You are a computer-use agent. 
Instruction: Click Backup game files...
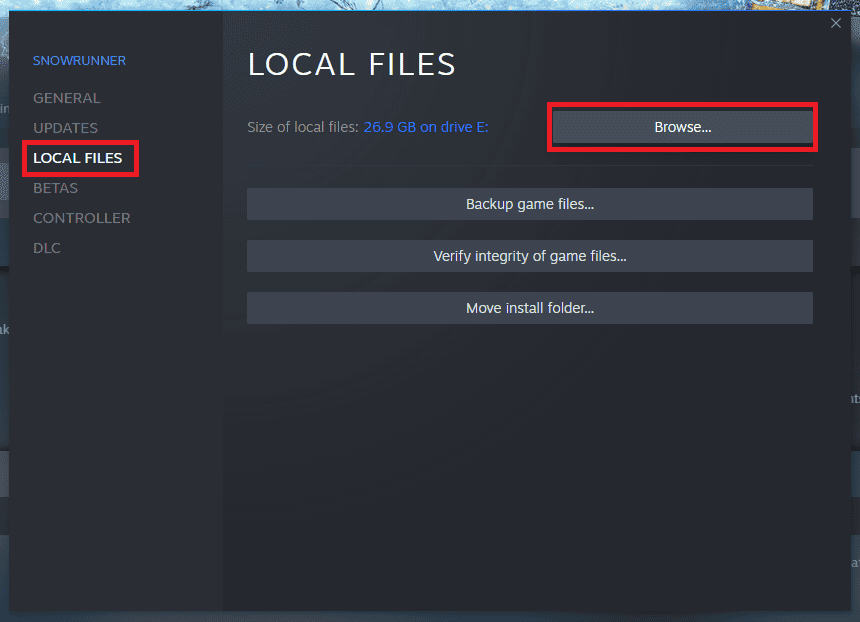point(530,204)
